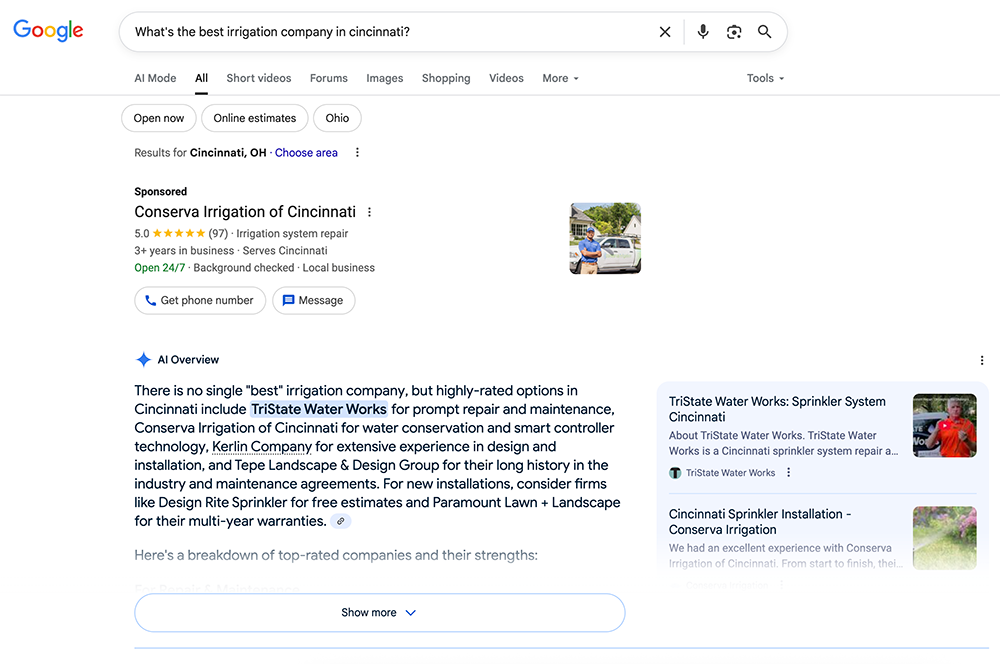Click the phone icon in Get phone number
The width and height of the screenshot is (1000, 664).
151,300
